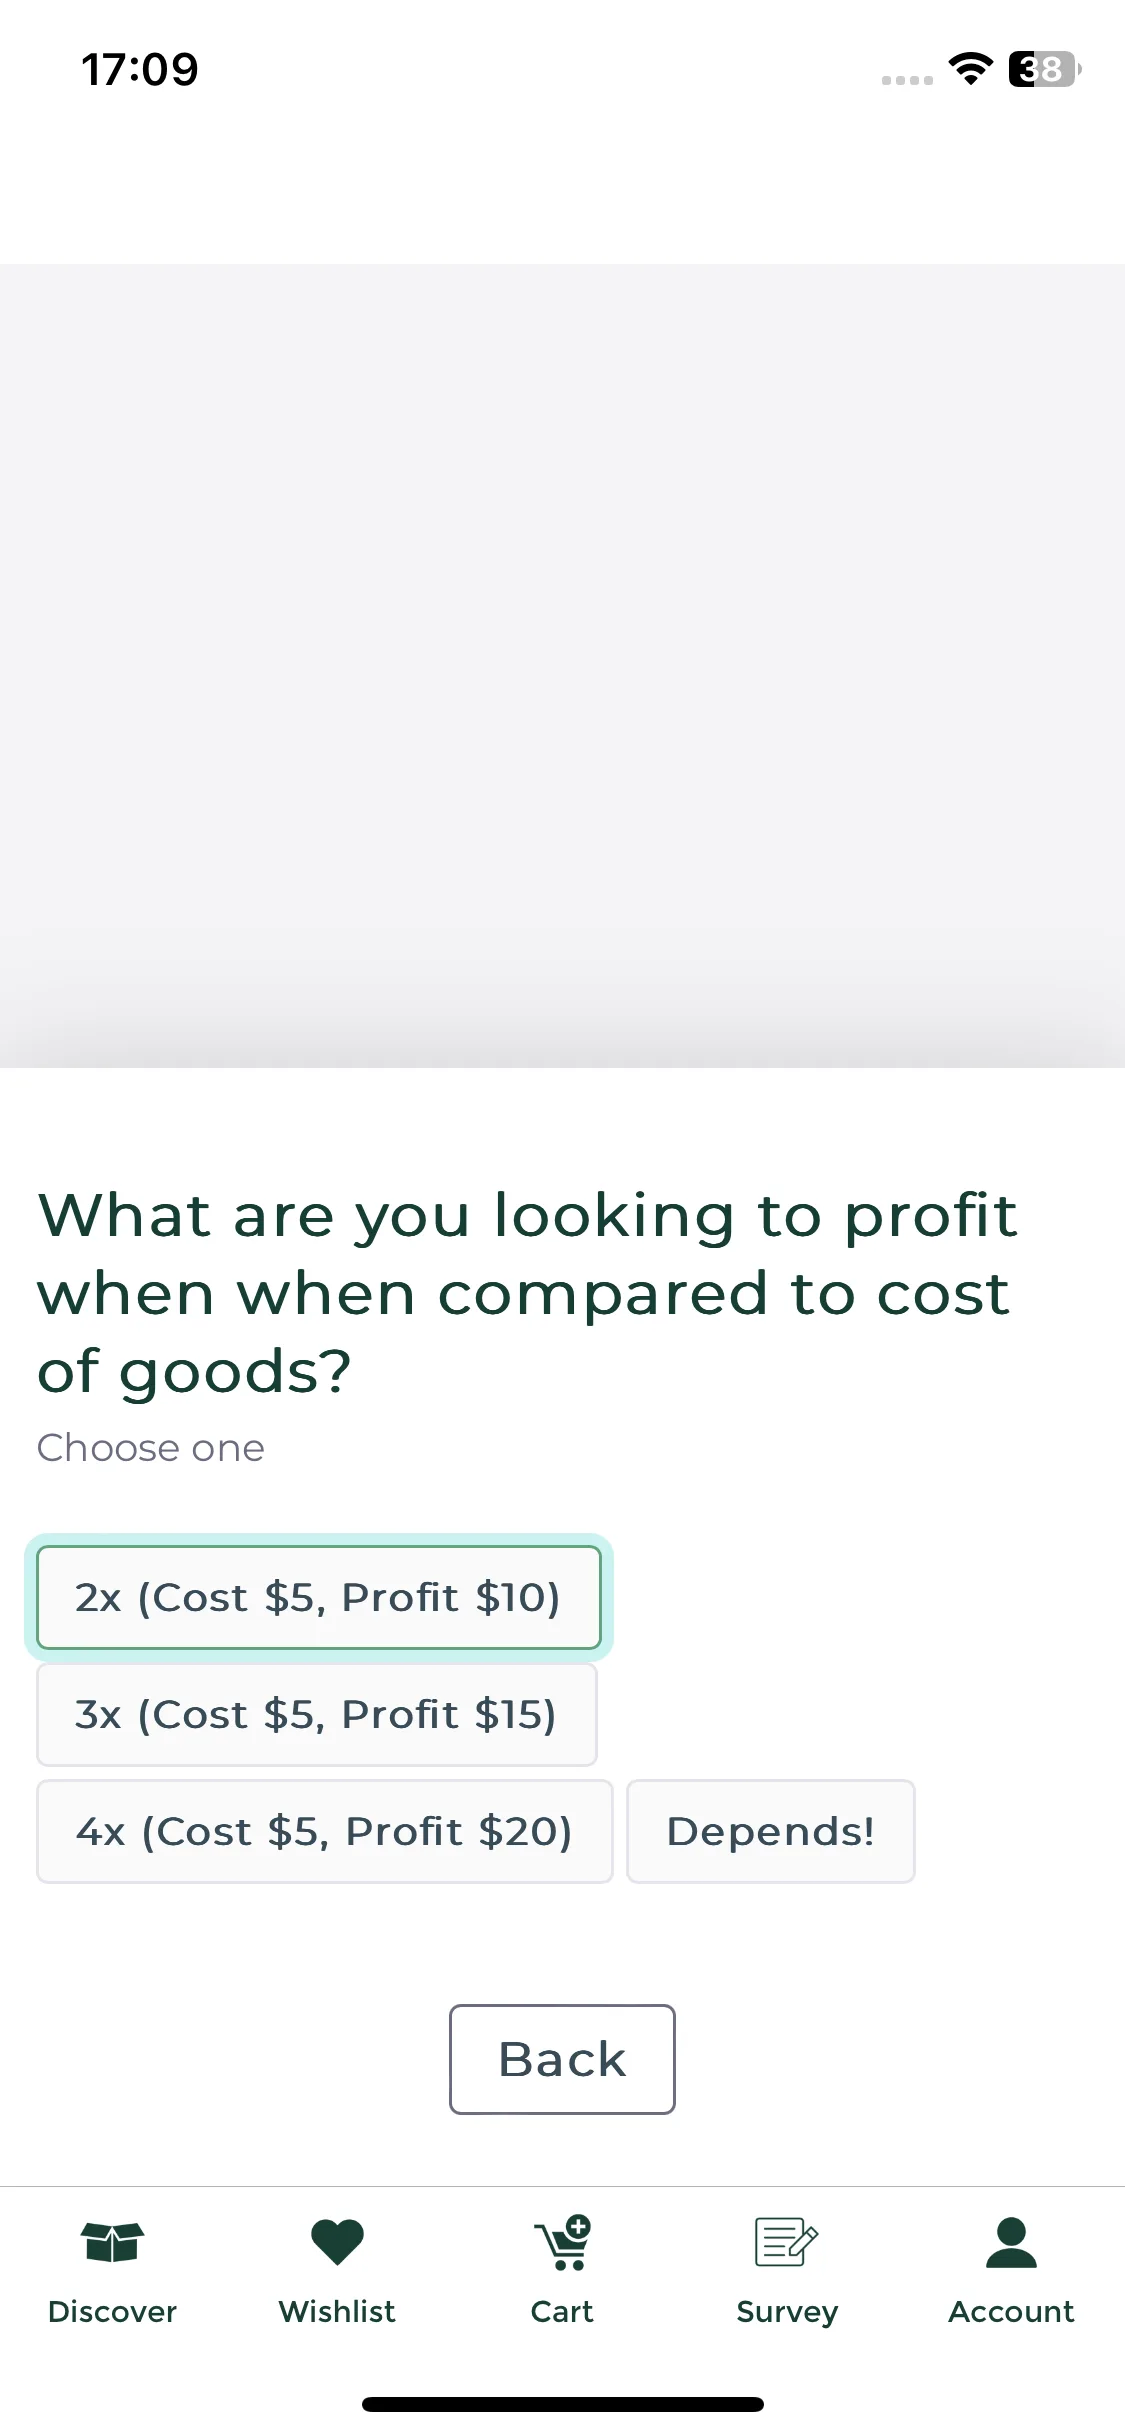This screenshot has width=1125, height=2436.
Task: Click the Choose one hint text
Action: [151, 1448]
